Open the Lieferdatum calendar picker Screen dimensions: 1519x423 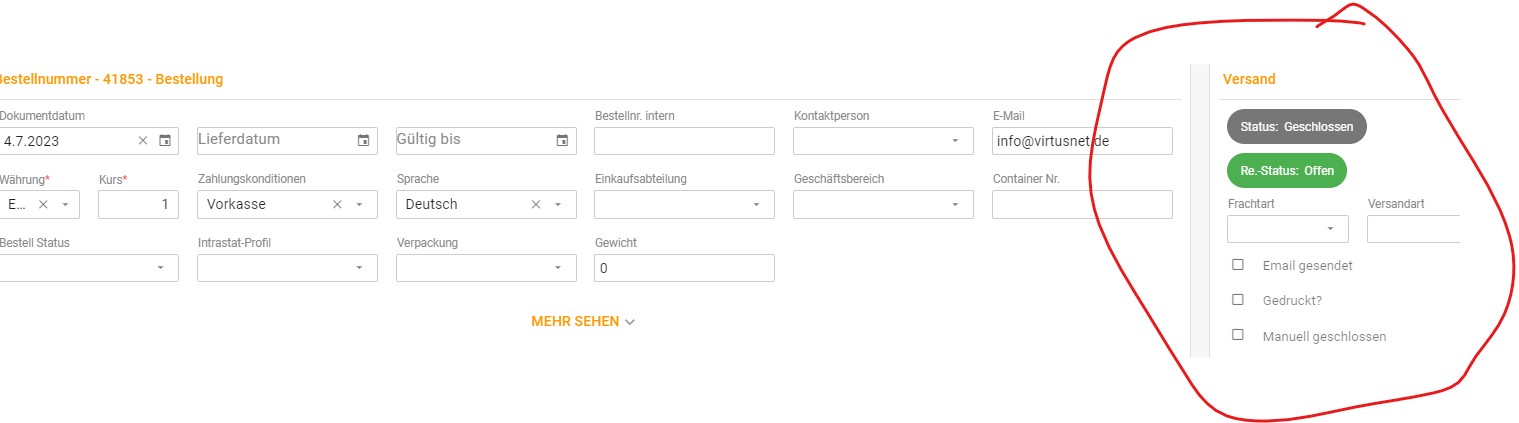[364, 141]
